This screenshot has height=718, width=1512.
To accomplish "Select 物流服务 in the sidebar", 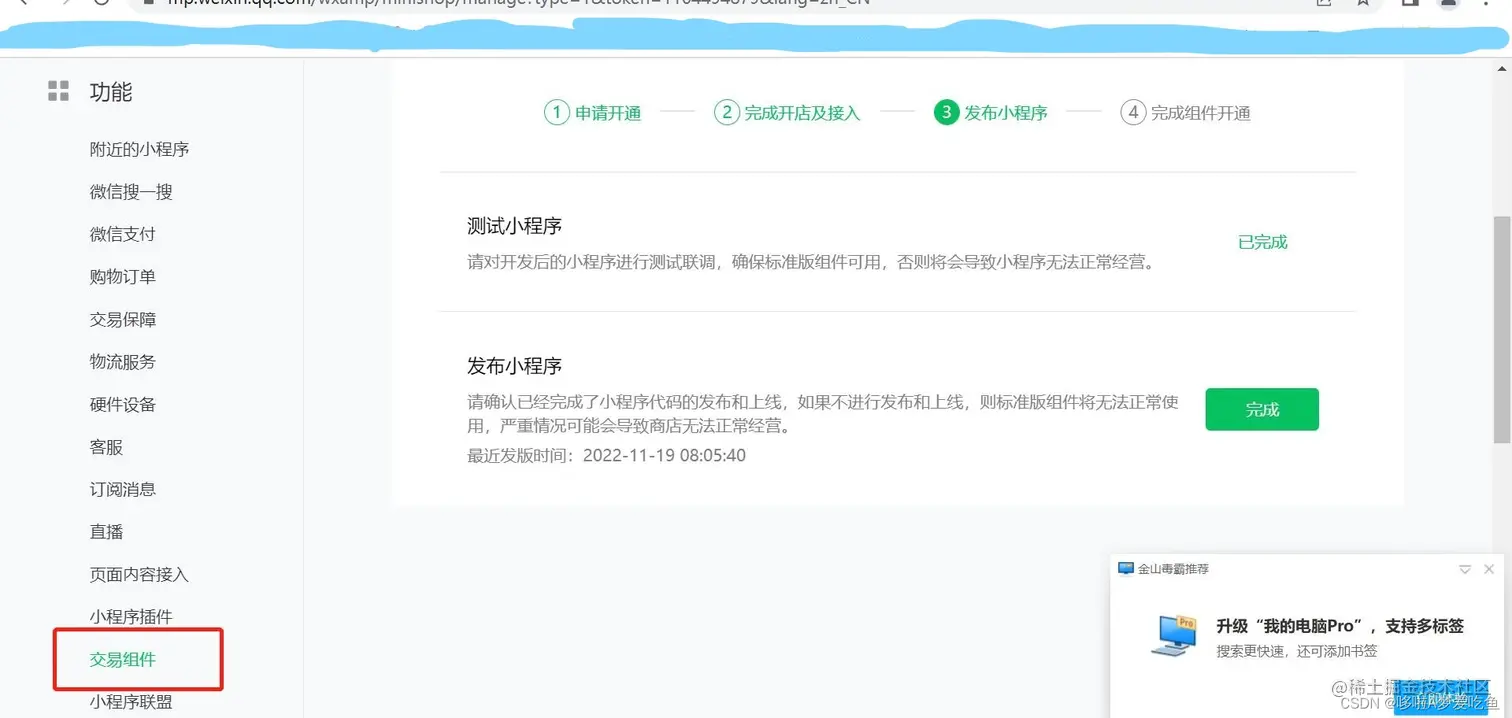I will coord(122,361).
